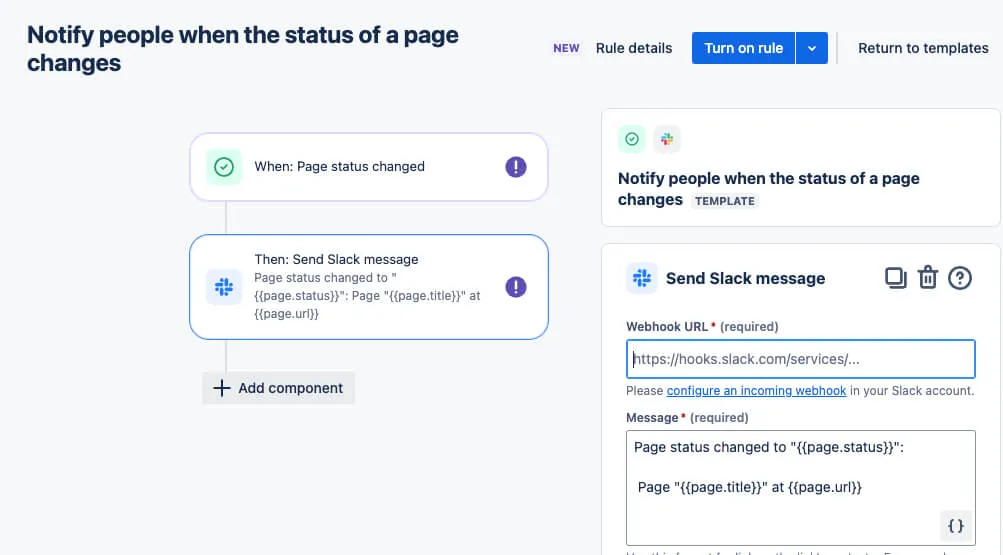
Task: Click the Slack icon in the Then step
Action: click(x=224, y=287)
